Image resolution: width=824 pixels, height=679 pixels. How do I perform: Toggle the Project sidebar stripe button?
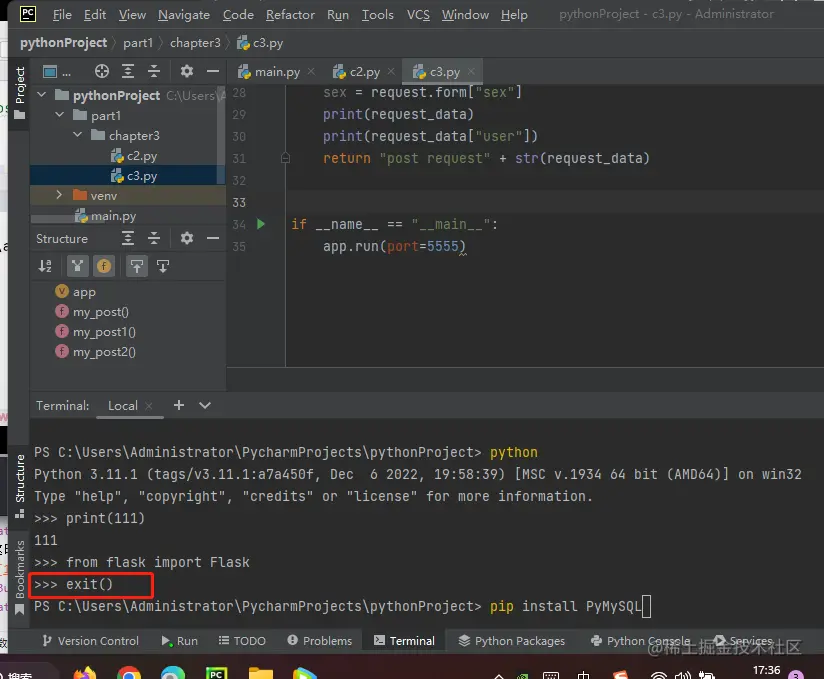pyautogui.click(x=20, y=92)
